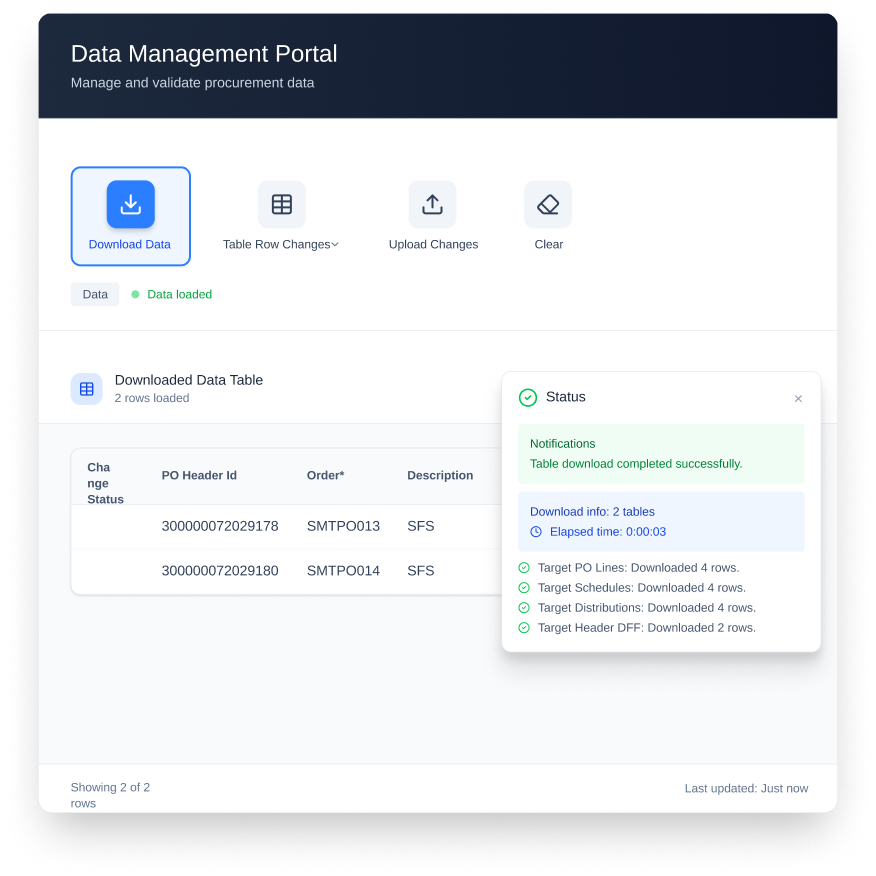
Task: Click the Clear eraser icon
Action: click(548, 204)
